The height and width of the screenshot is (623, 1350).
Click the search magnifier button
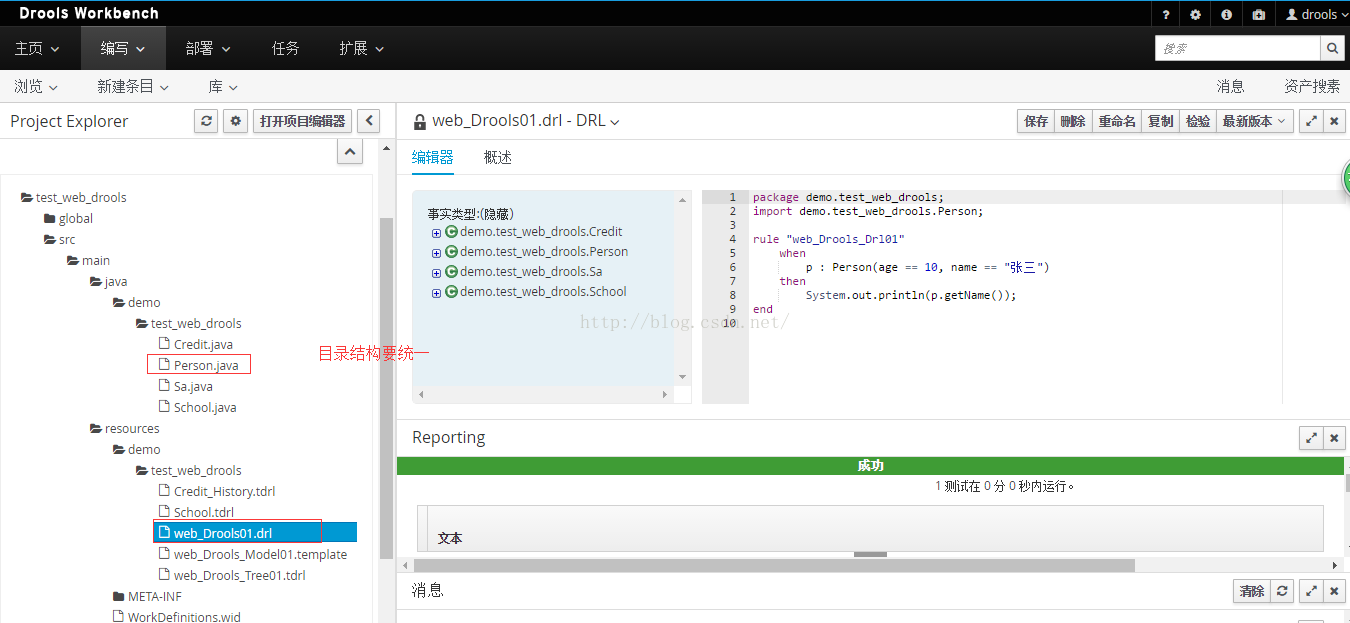point(1332,48)
